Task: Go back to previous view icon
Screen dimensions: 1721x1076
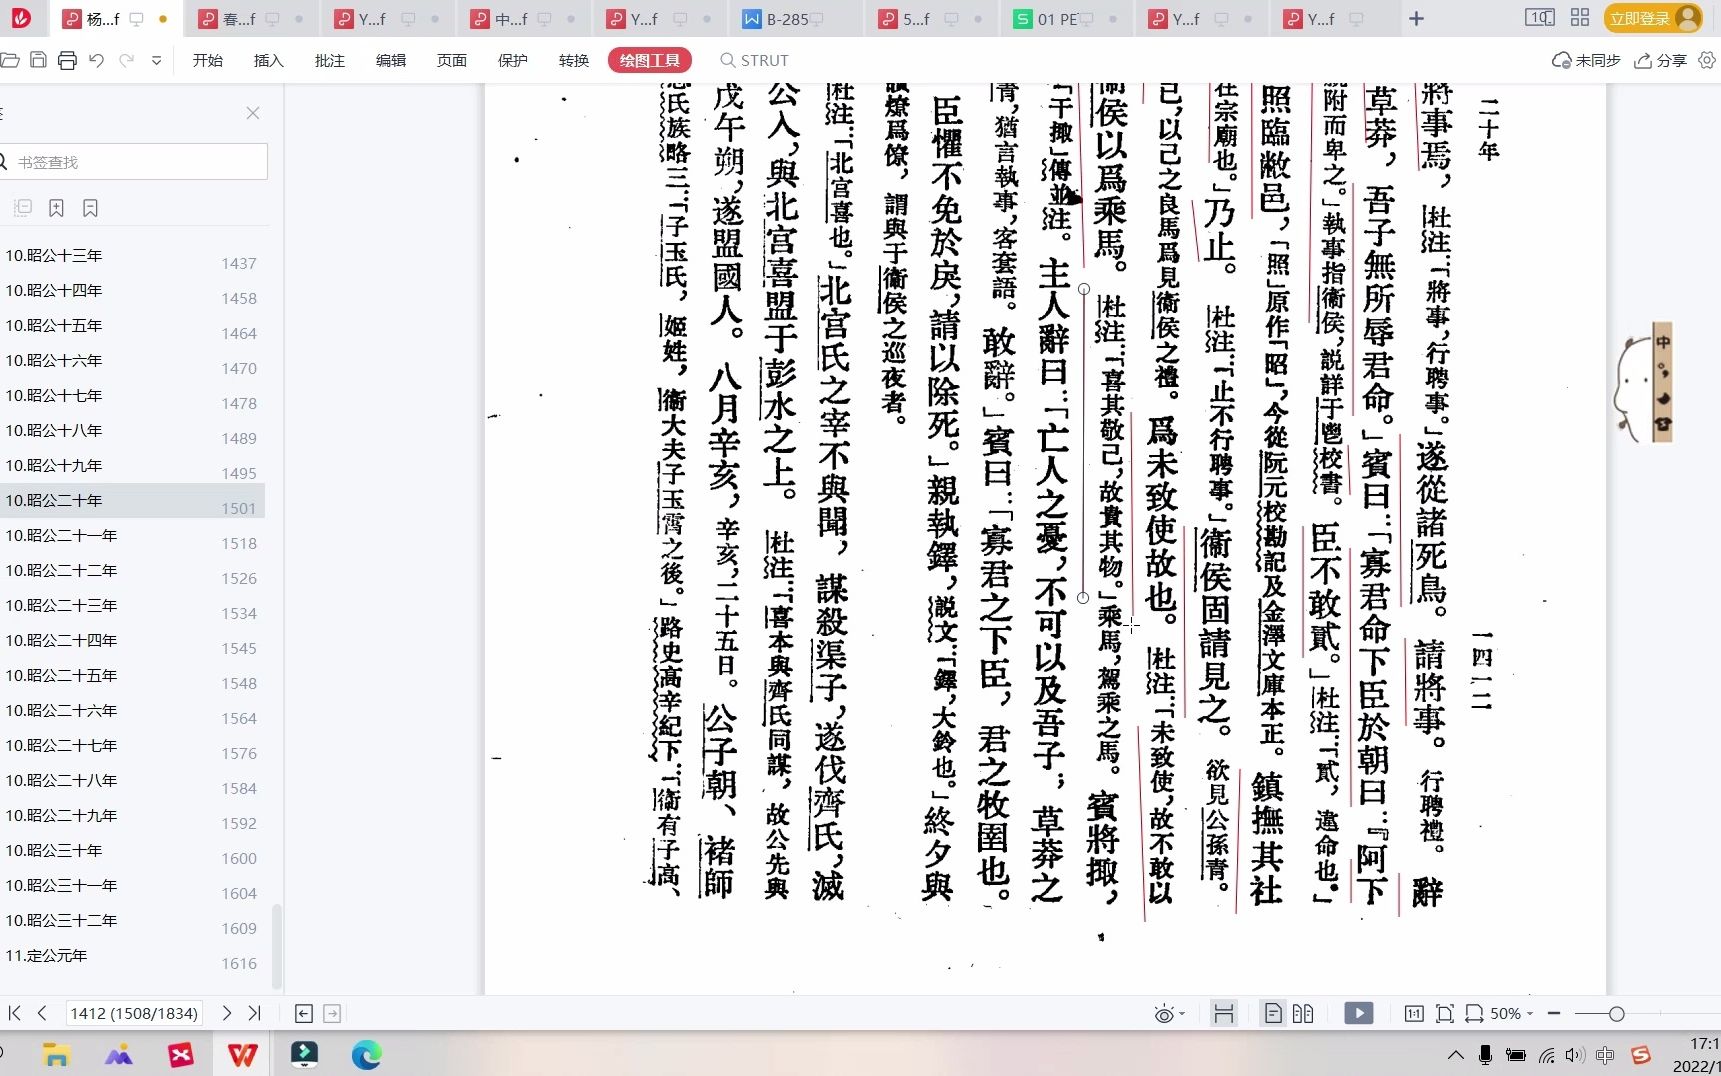Action: click(x=304, y=1013)
